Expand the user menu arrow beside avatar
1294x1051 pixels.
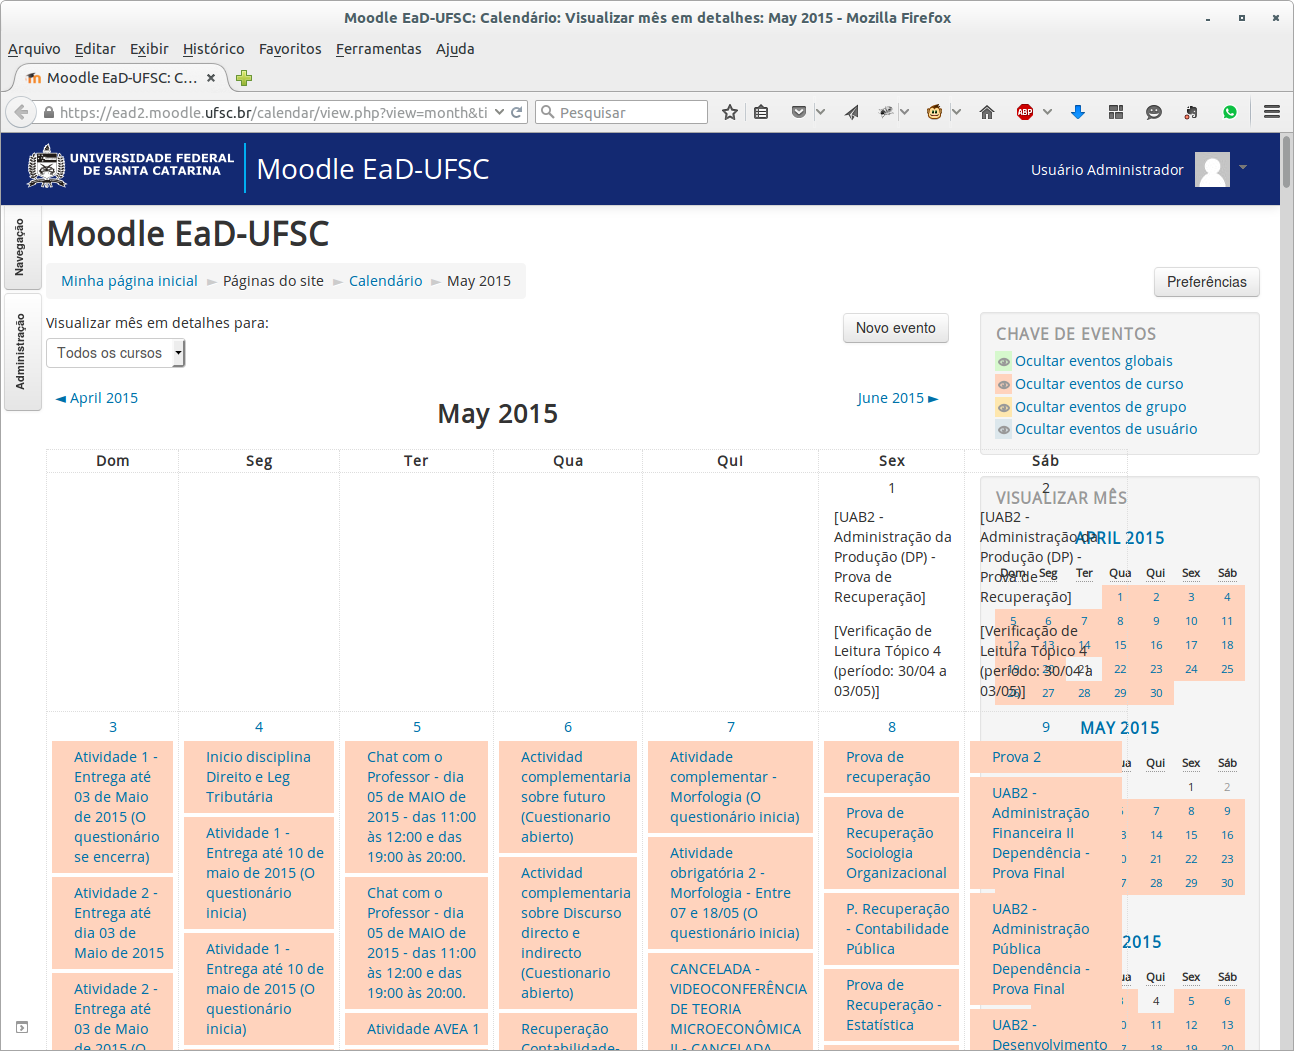(1243, 167)
